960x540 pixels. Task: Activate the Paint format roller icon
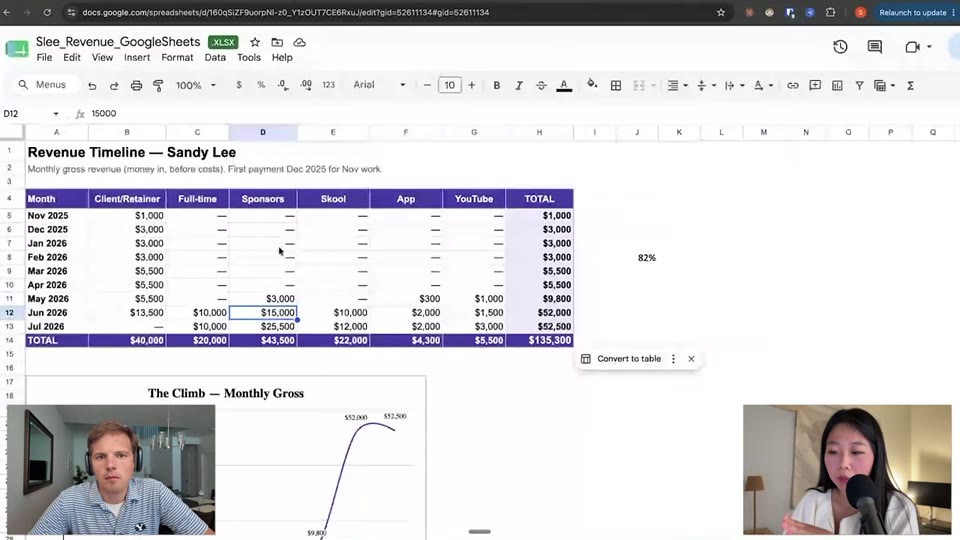[x=158, y=86]
